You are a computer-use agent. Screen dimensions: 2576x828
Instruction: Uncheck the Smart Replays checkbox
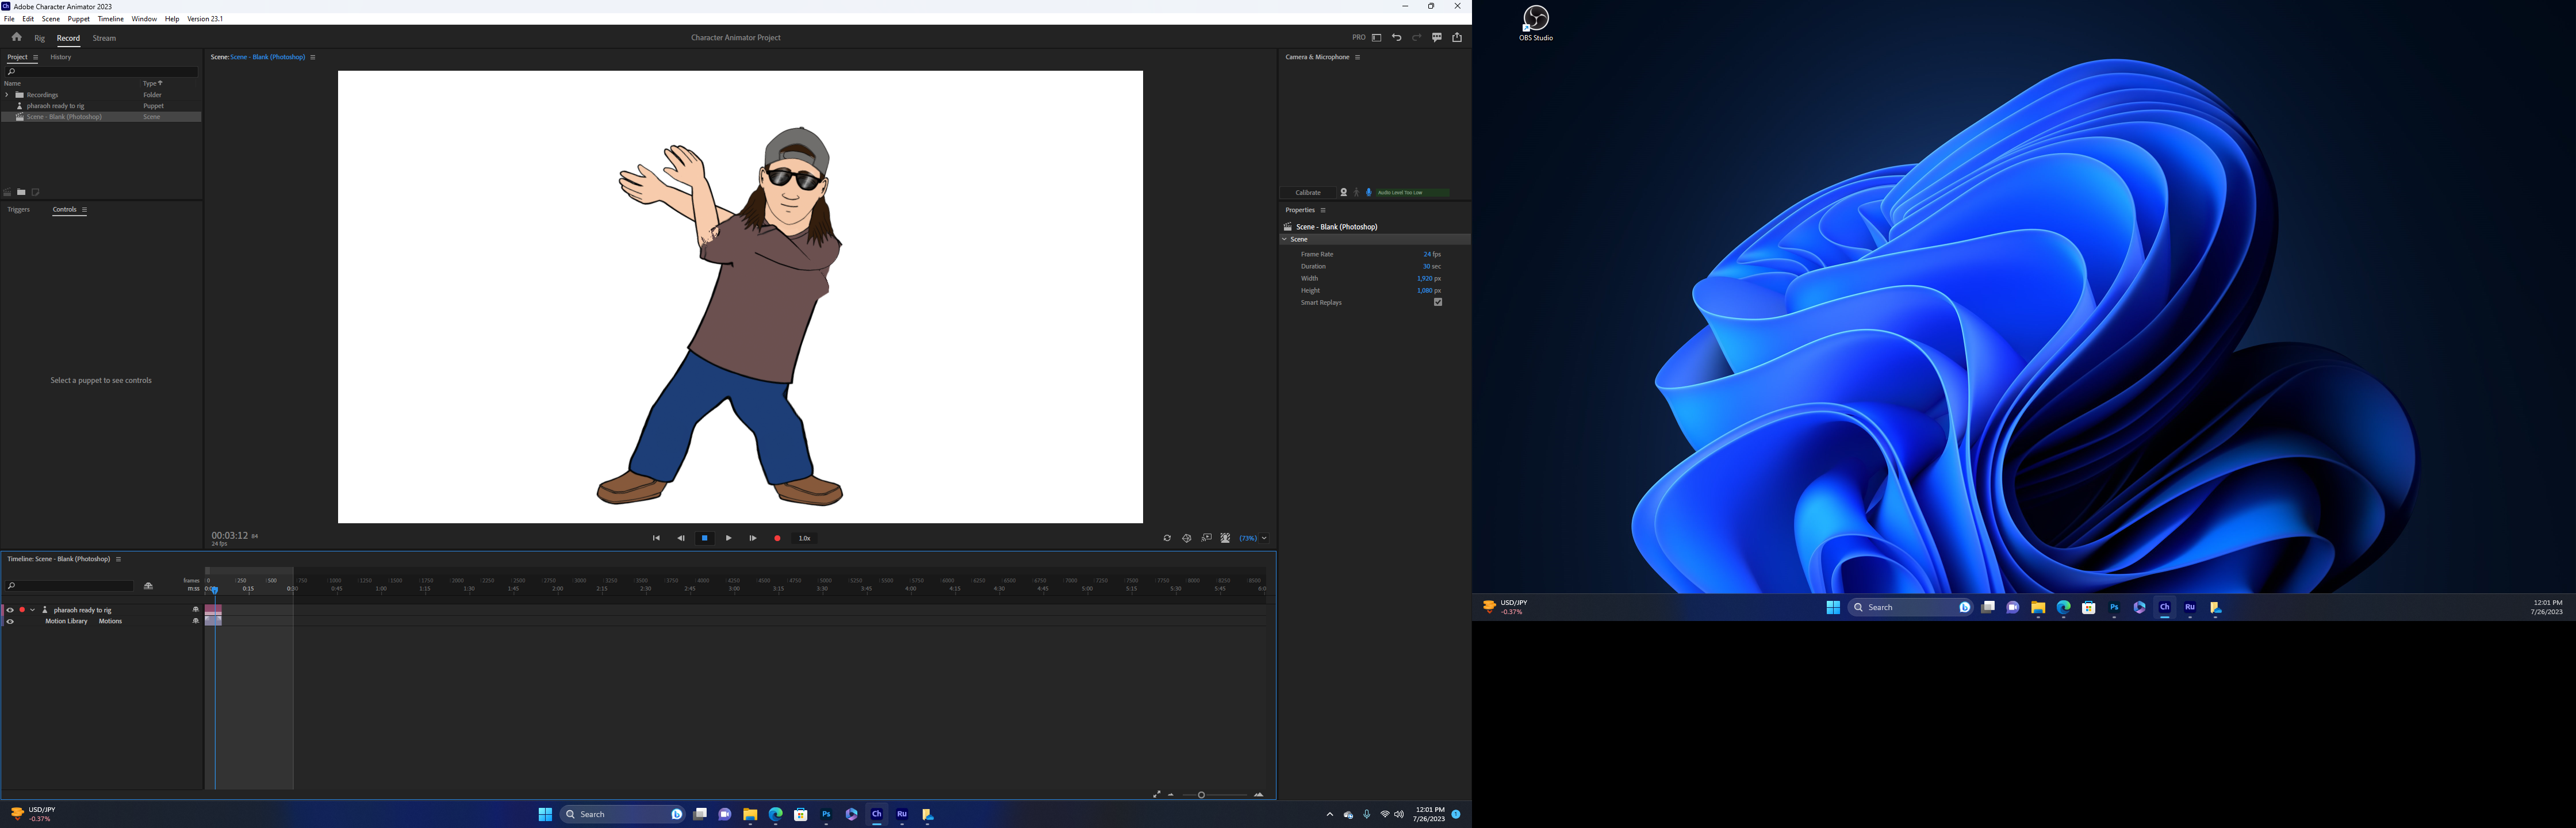tap(1438, 302)
